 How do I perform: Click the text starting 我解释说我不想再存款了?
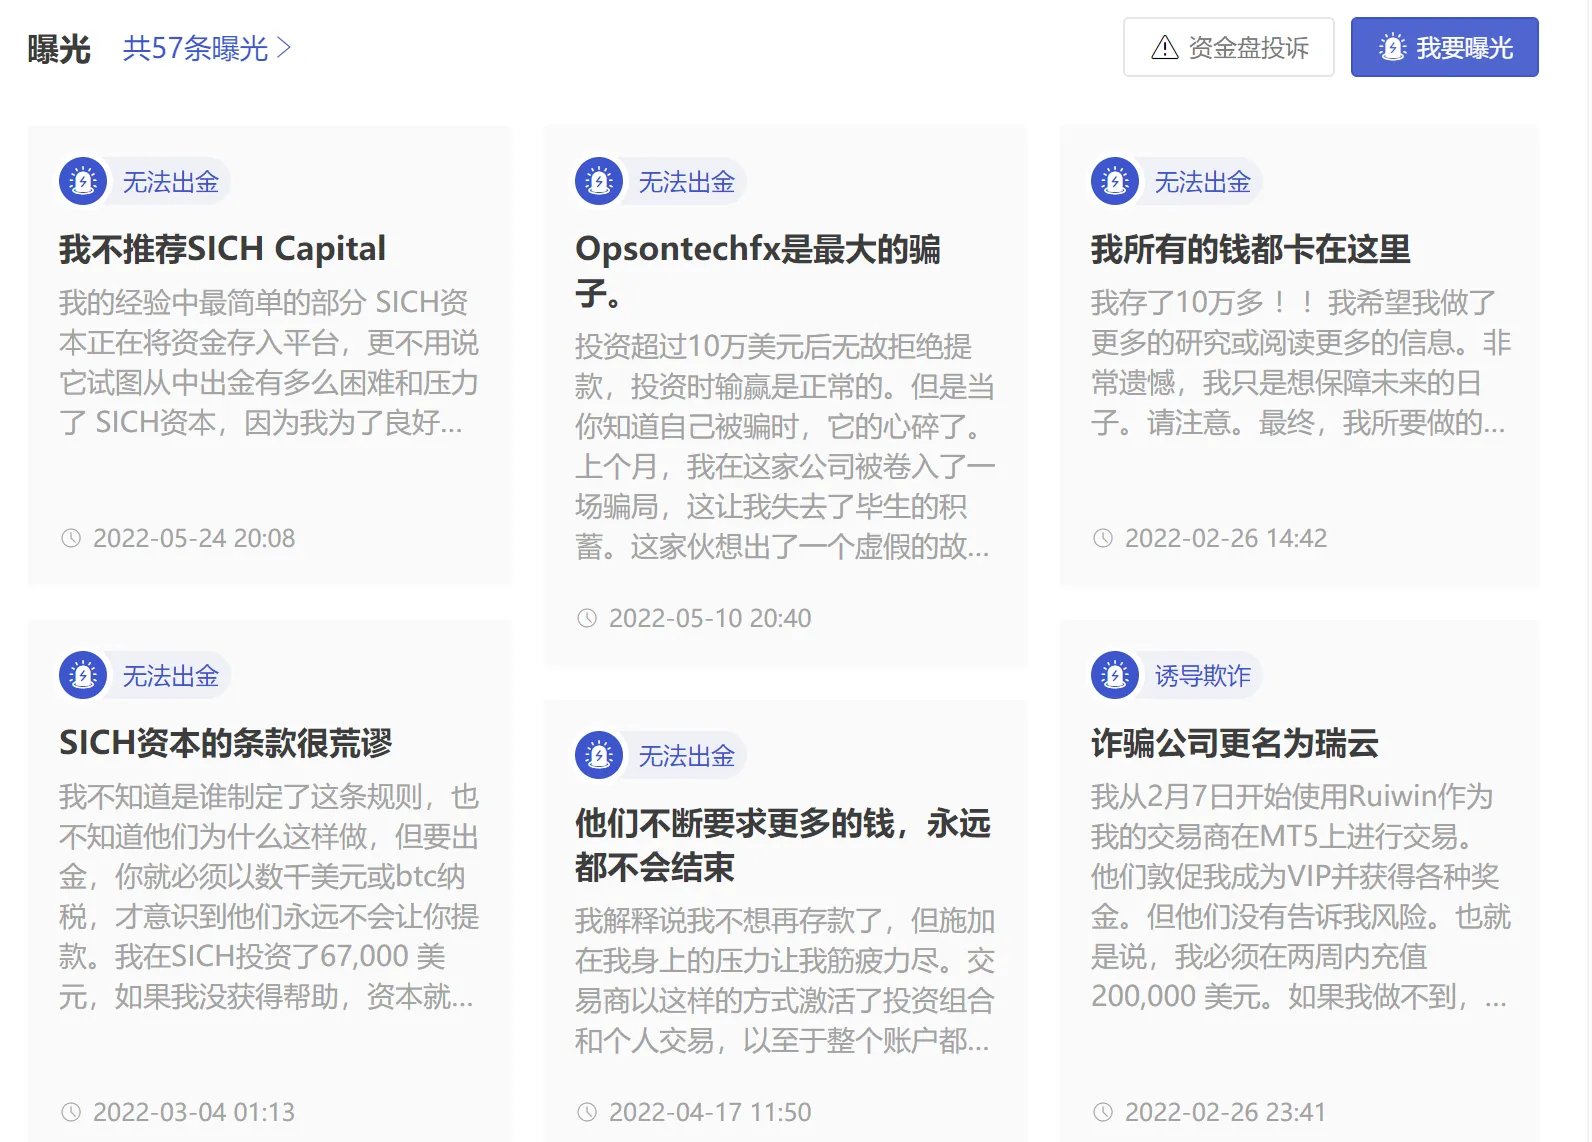coord(785,980)
